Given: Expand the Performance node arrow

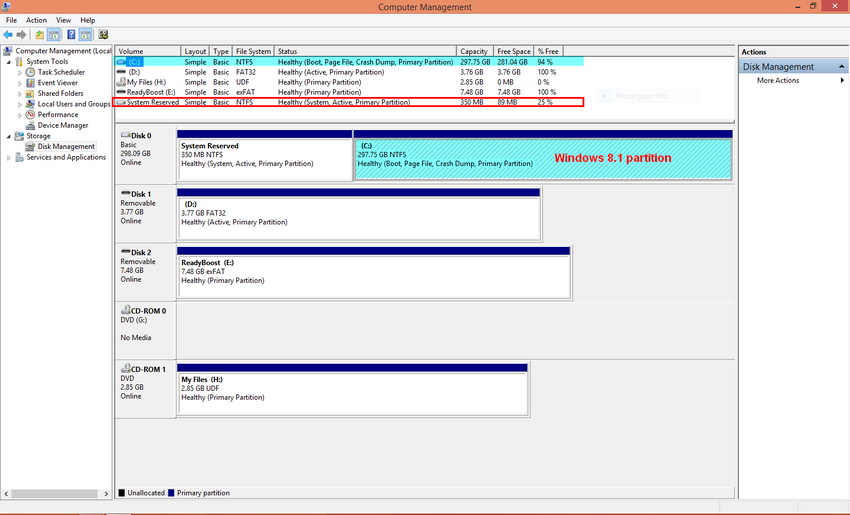Looking at the screenshot, I should tap(20, 115).
